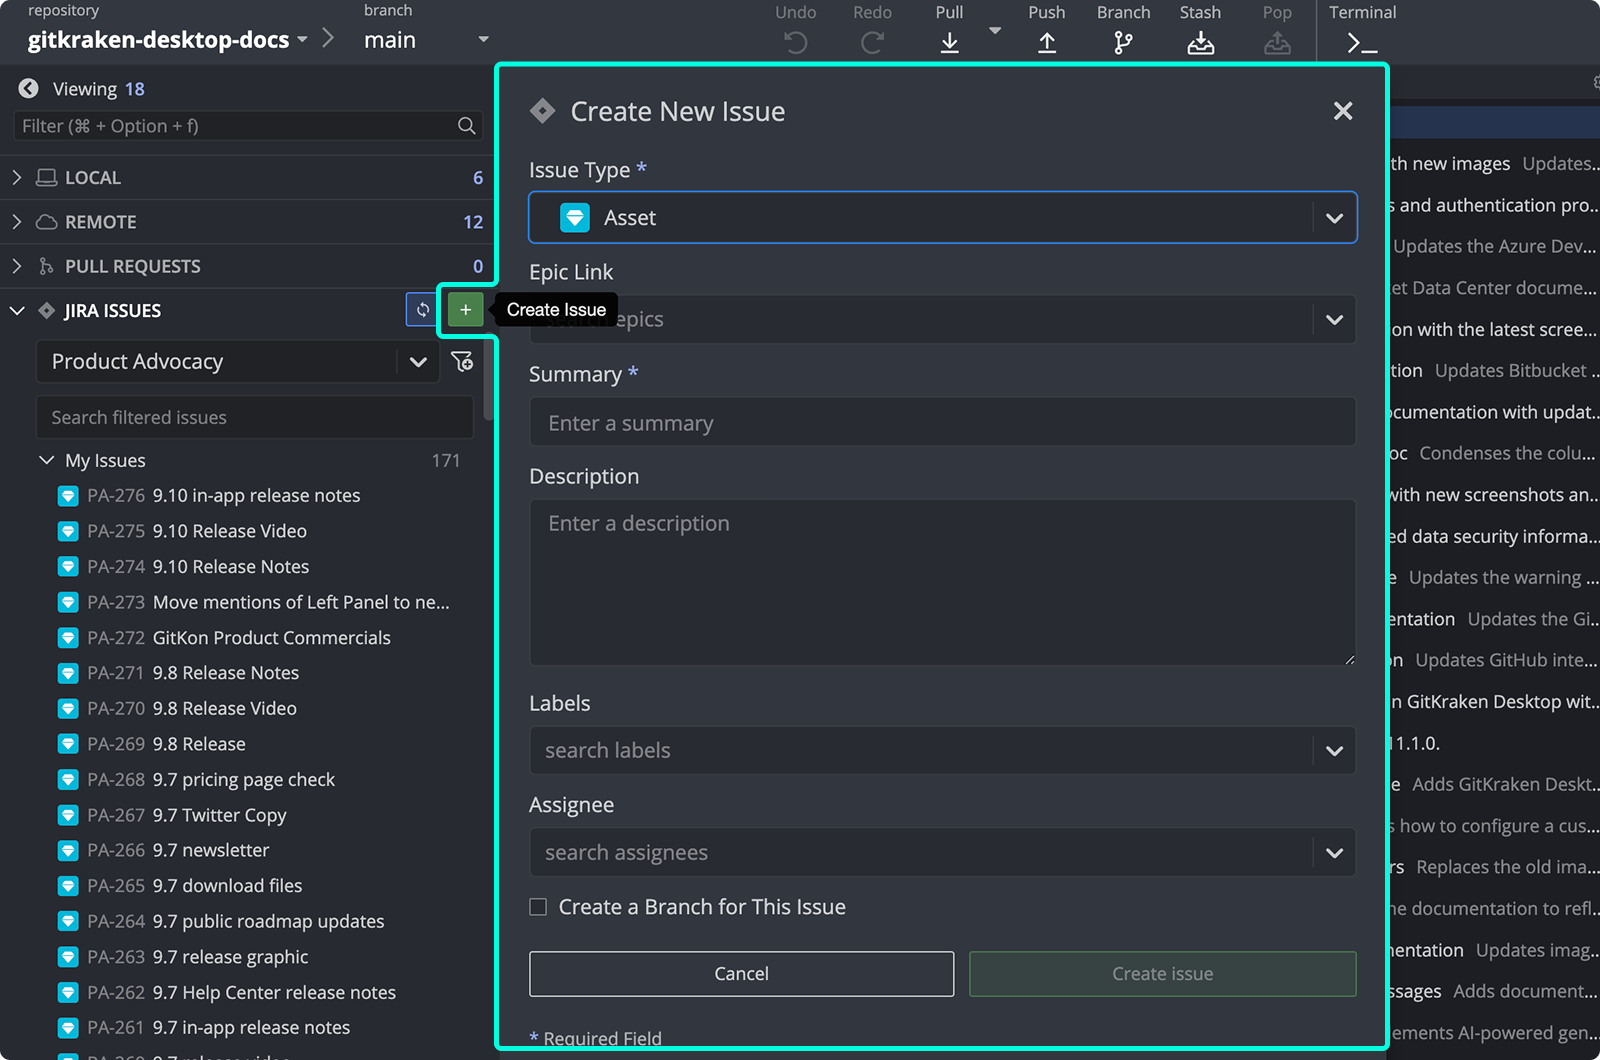Click the Cancel button
This screenshot has width=1600, height=1060.
tap(740, 973)
